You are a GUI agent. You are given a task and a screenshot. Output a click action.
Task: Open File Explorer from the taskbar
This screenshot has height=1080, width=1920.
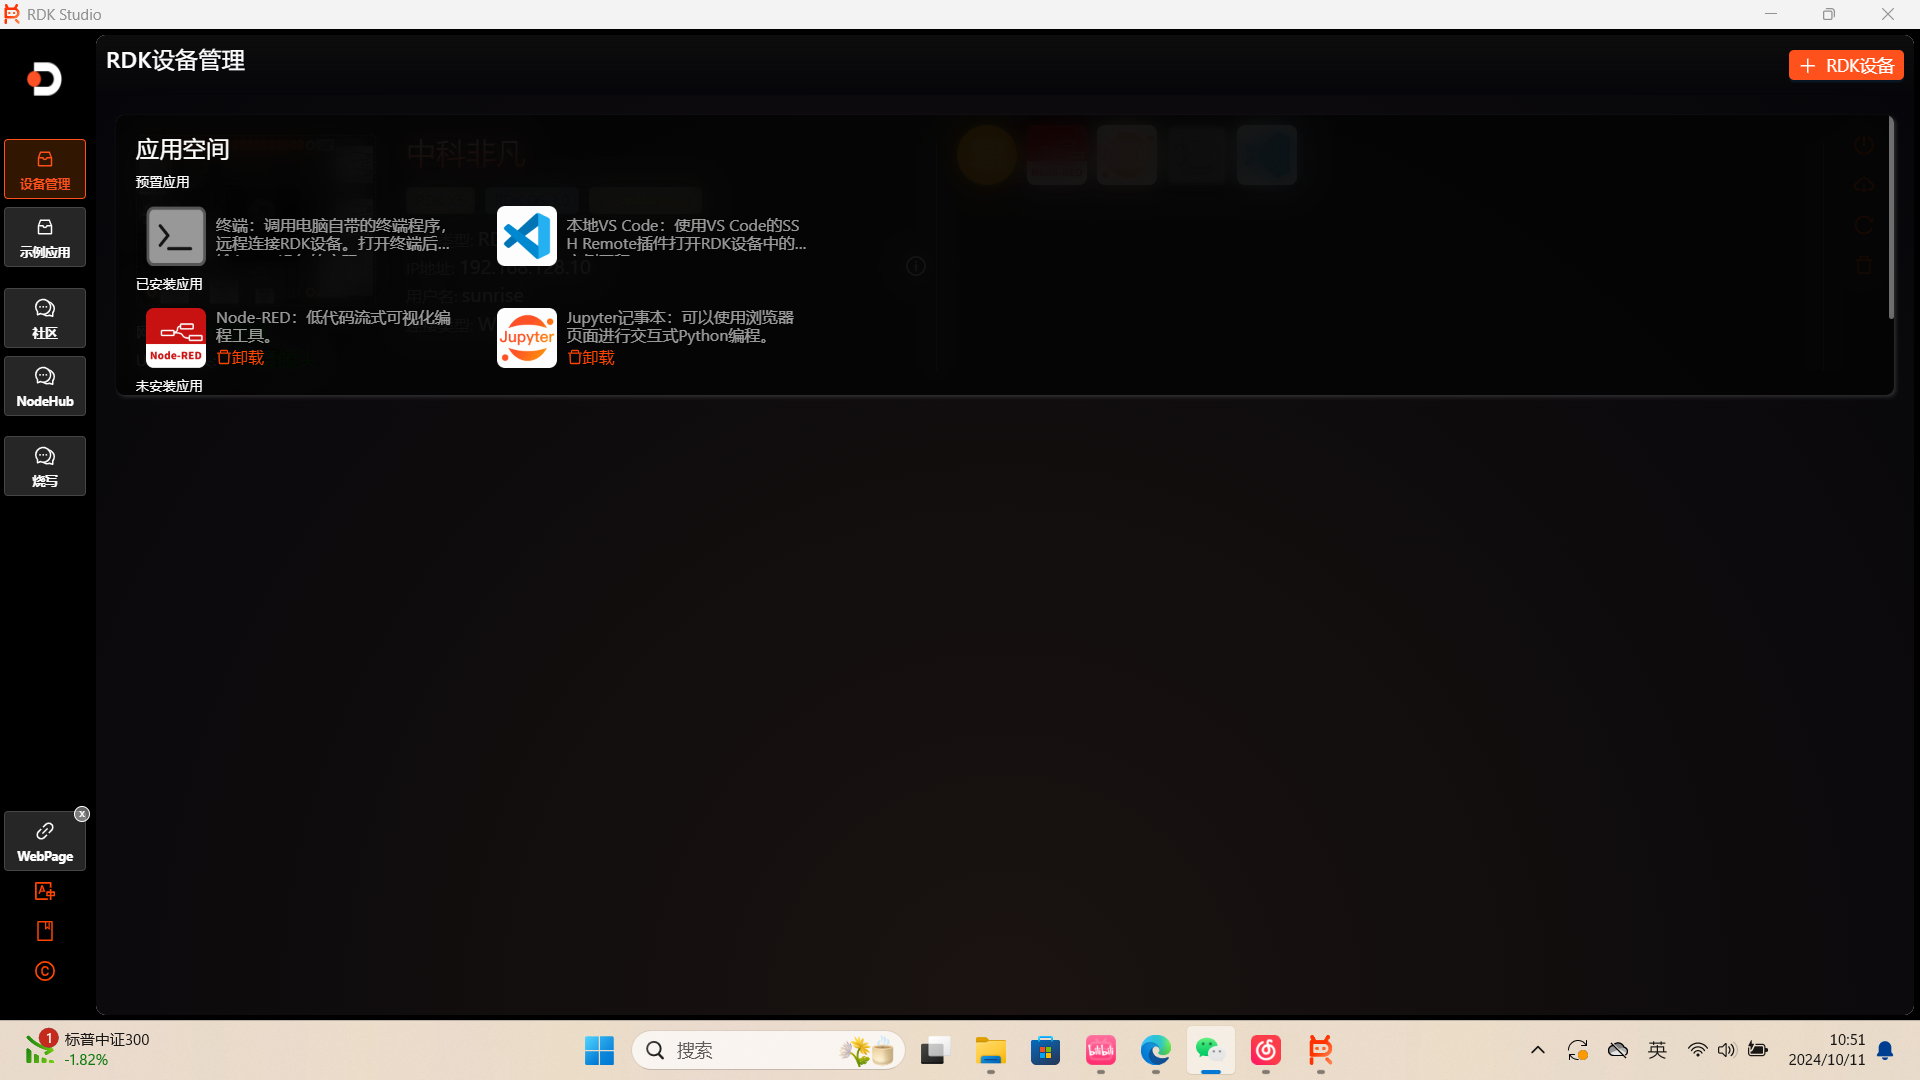[990, 1050]
